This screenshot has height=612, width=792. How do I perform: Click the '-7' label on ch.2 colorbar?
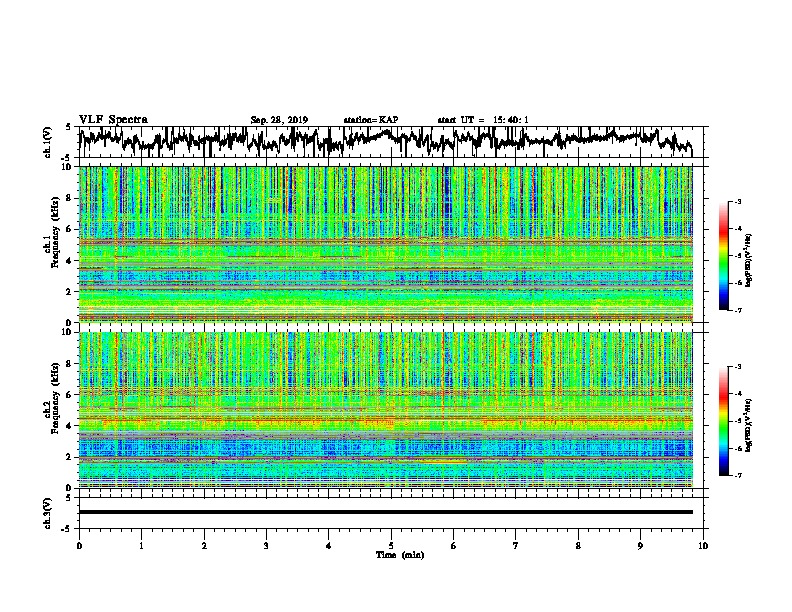pyautogui.click(x=737, y=475)
